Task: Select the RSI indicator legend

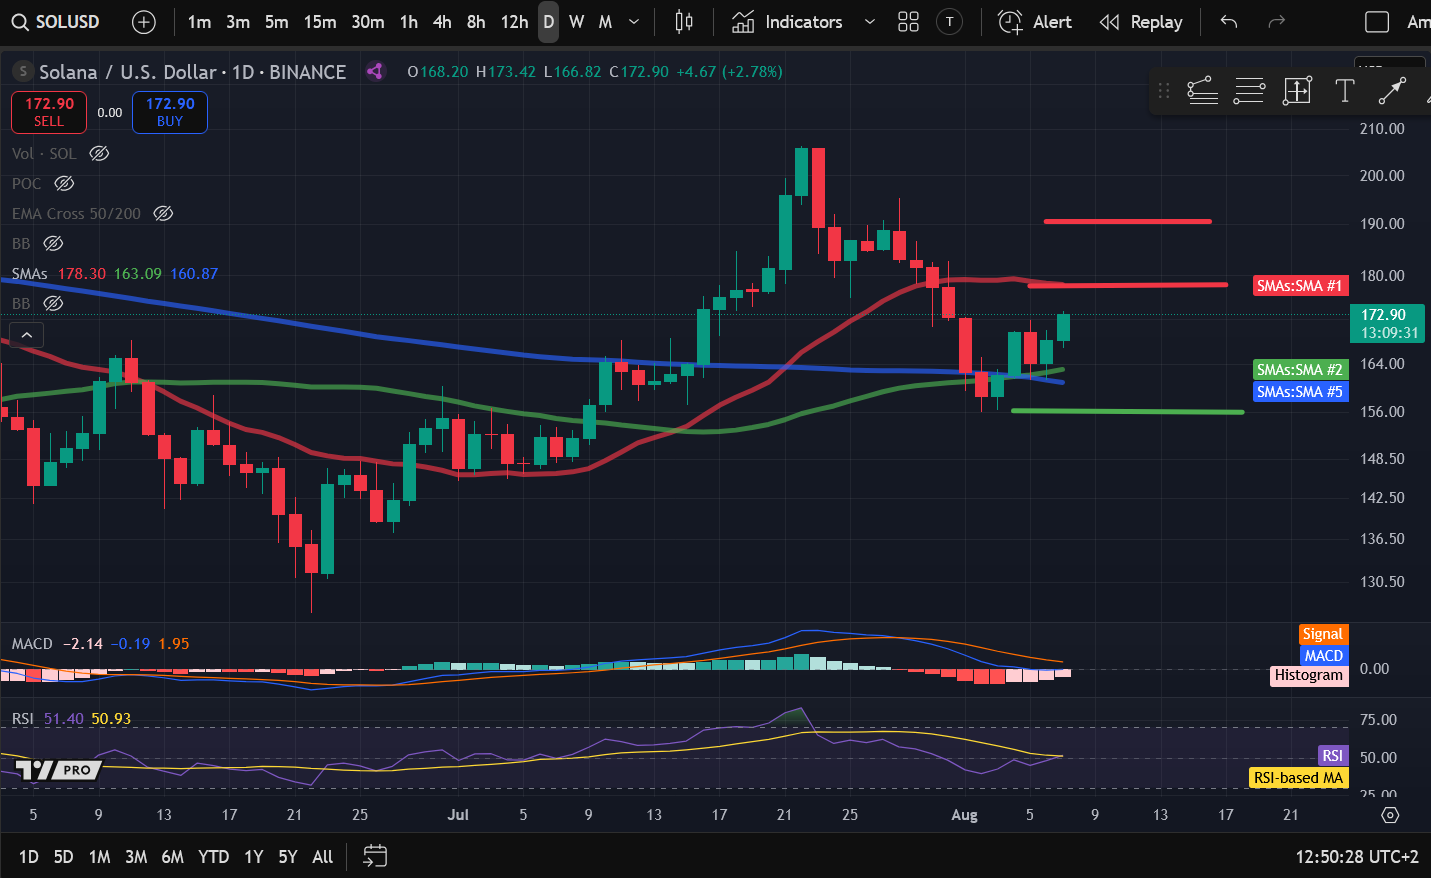Action: (22, 718)
